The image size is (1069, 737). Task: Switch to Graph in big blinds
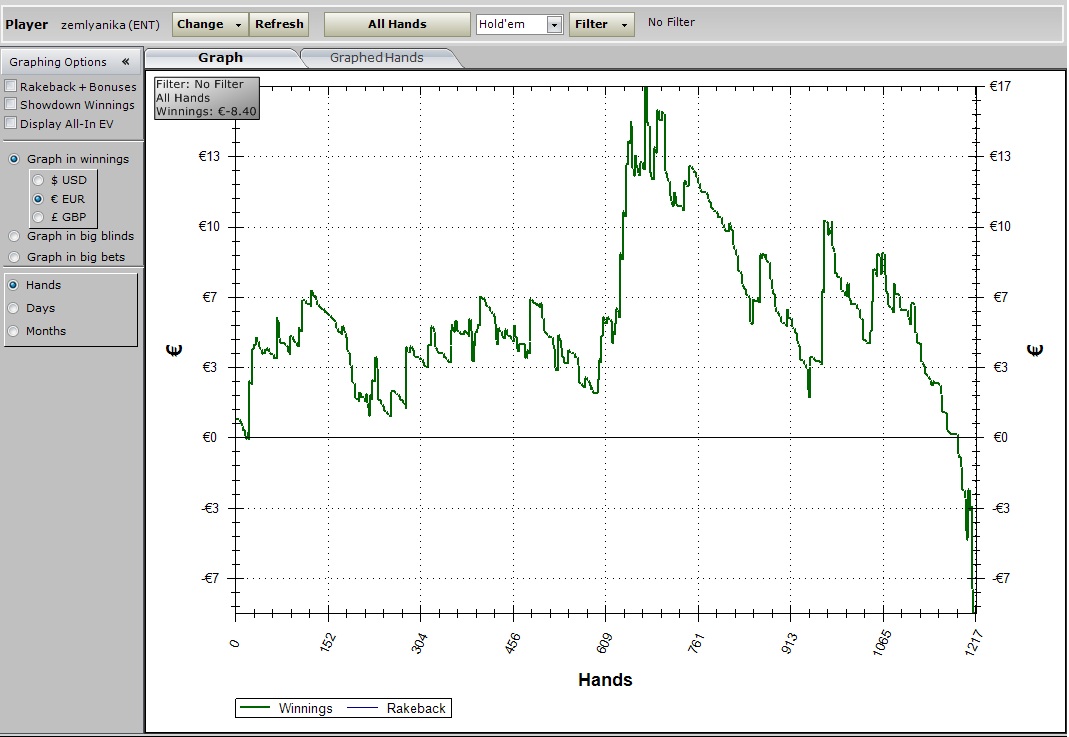tap(14, 237)
